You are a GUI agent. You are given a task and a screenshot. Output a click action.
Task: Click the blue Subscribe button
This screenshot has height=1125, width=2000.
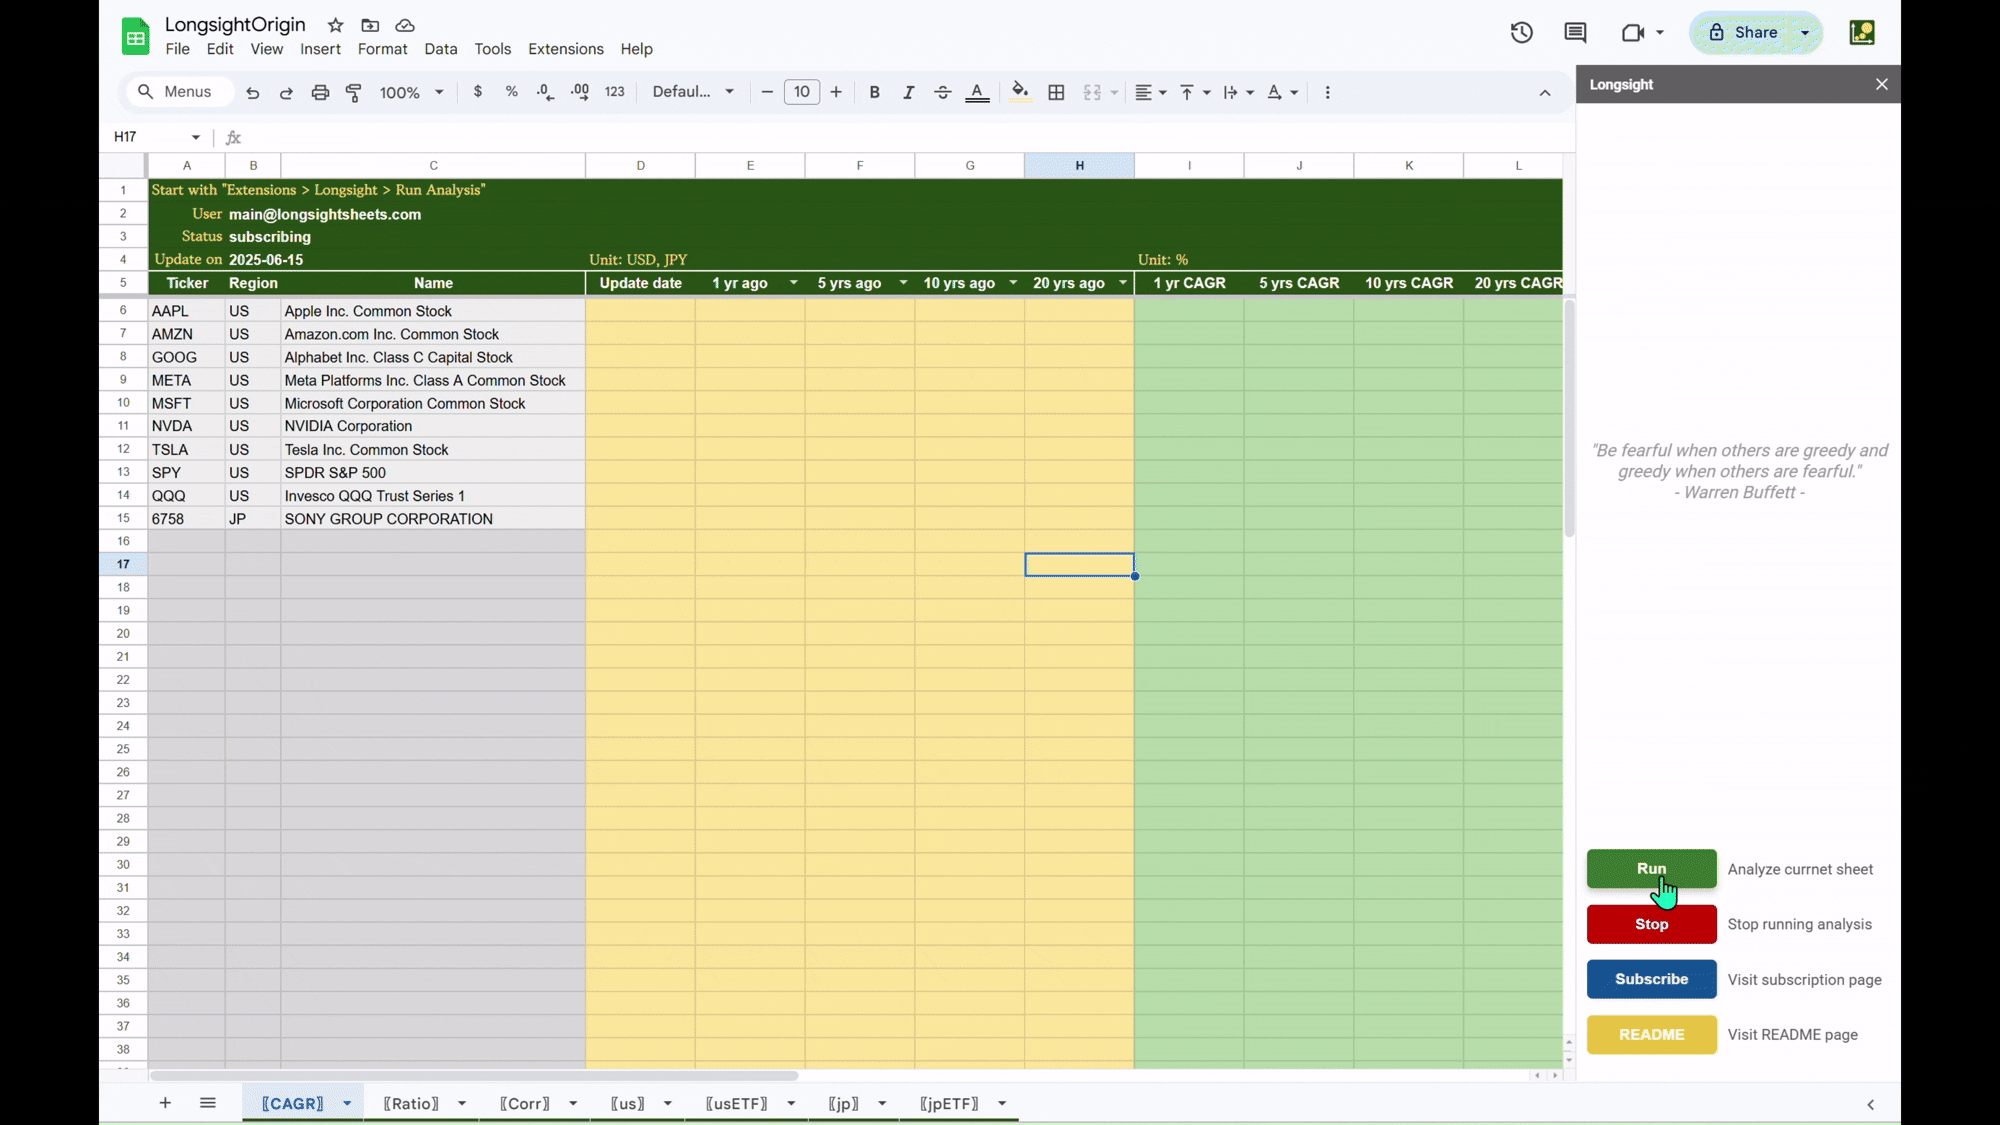click(x=1651, y=979)
